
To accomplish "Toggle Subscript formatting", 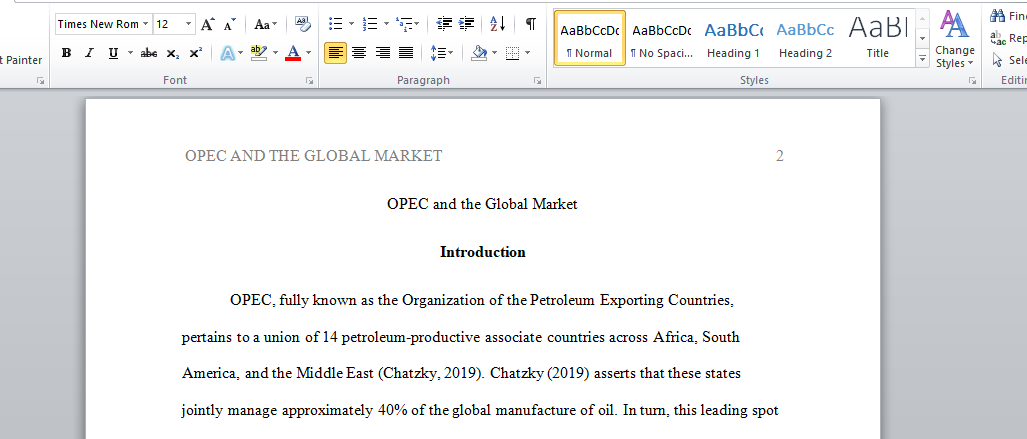I will pyautogui.click(x=172, y=53).
